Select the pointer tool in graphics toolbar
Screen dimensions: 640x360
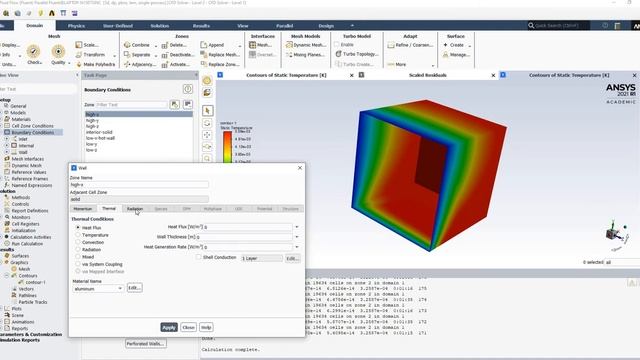point(207,111)
